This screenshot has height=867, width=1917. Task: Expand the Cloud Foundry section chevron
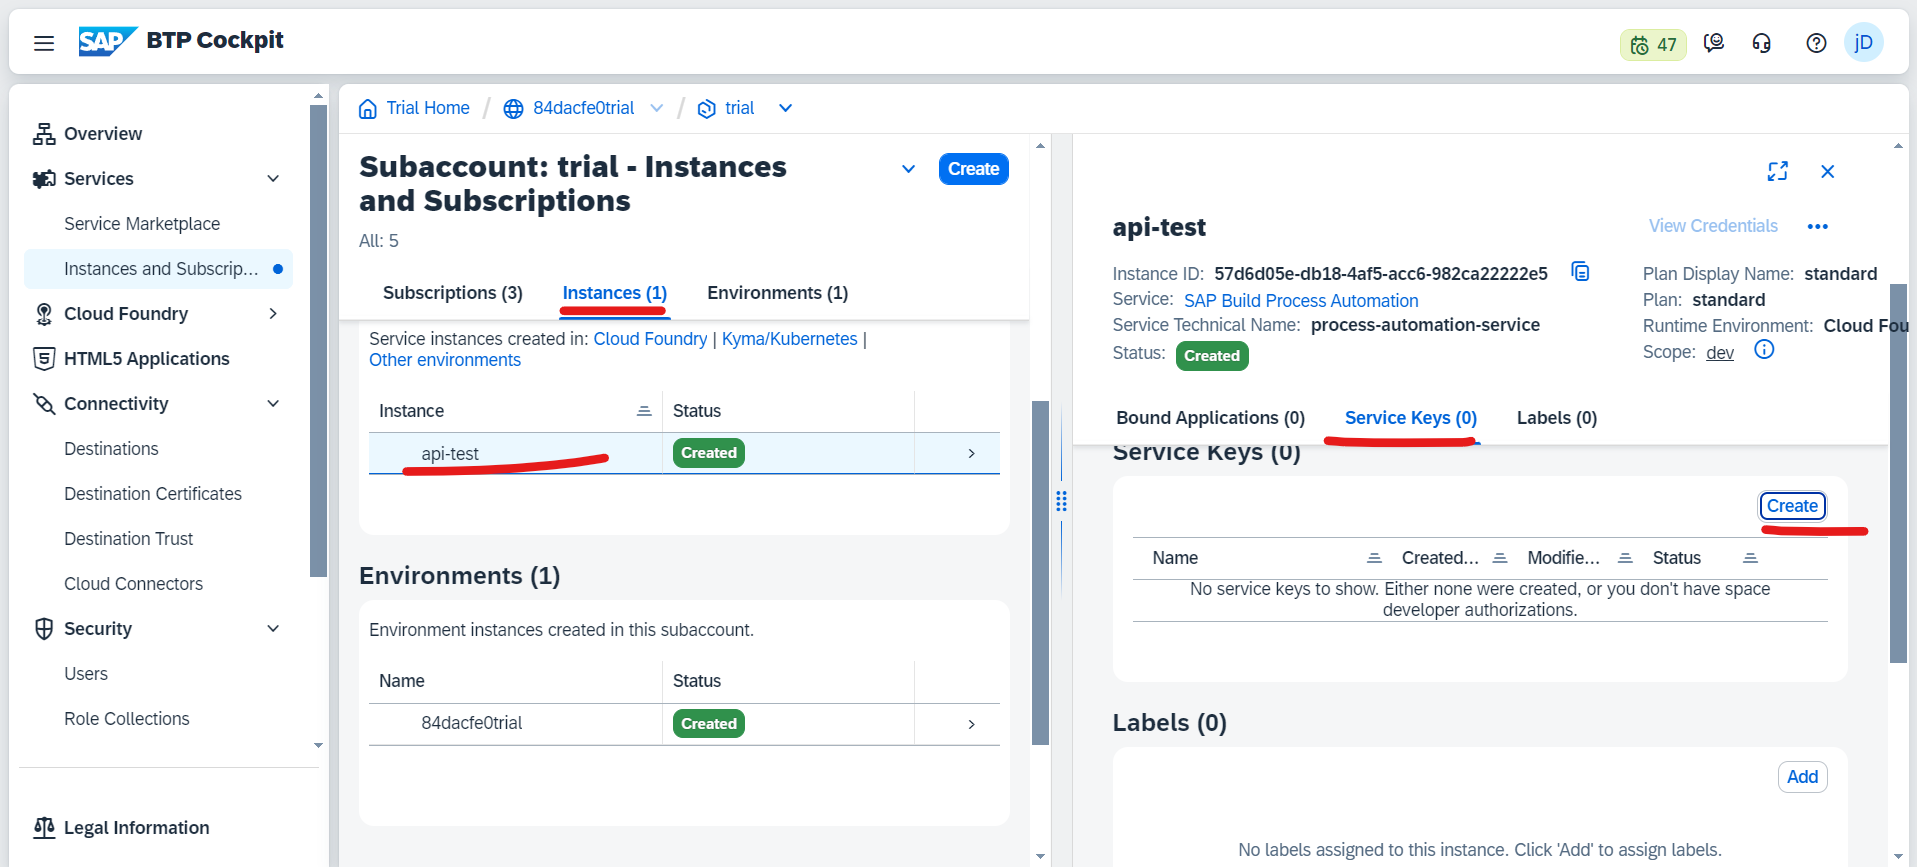click(x=273, y=314)
